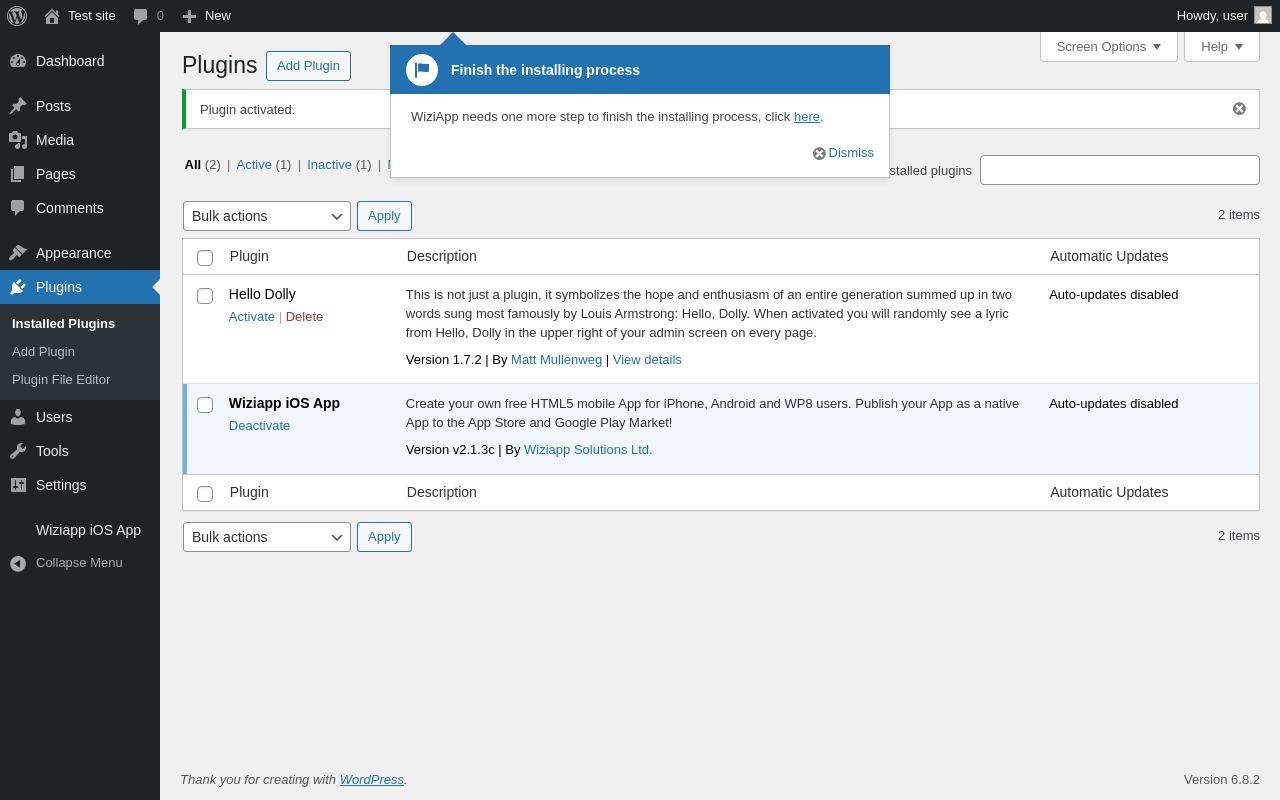
Task: Expand the Help panel
Action: click(x=1222, y=46)
